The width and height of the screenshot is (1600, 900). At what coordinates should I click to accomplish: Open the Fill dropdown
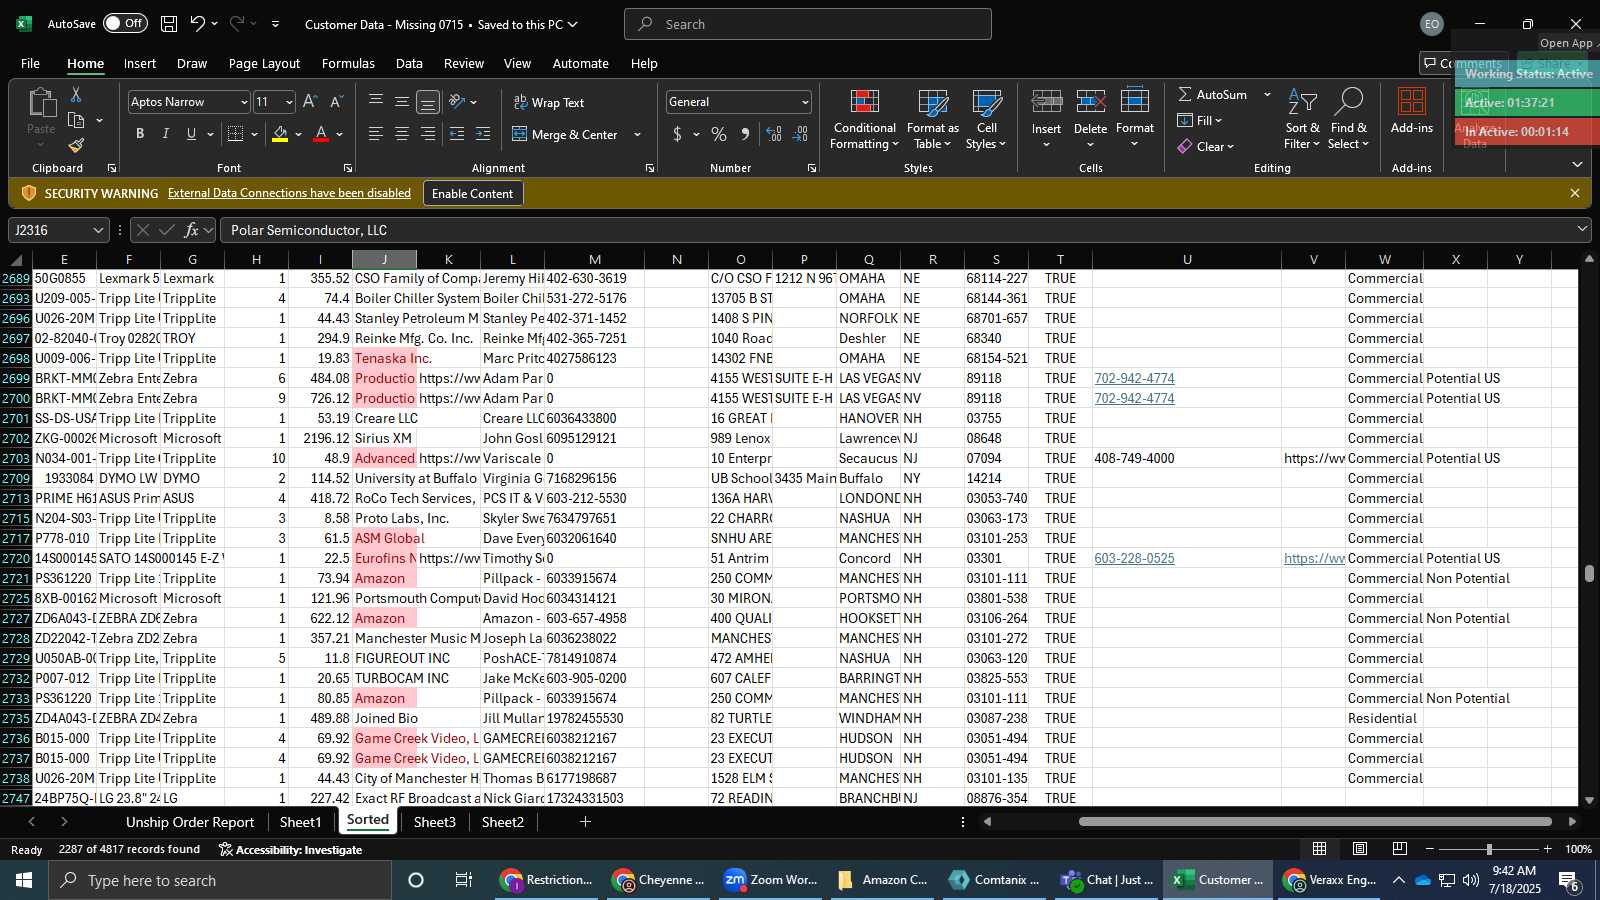(1200, 120)
